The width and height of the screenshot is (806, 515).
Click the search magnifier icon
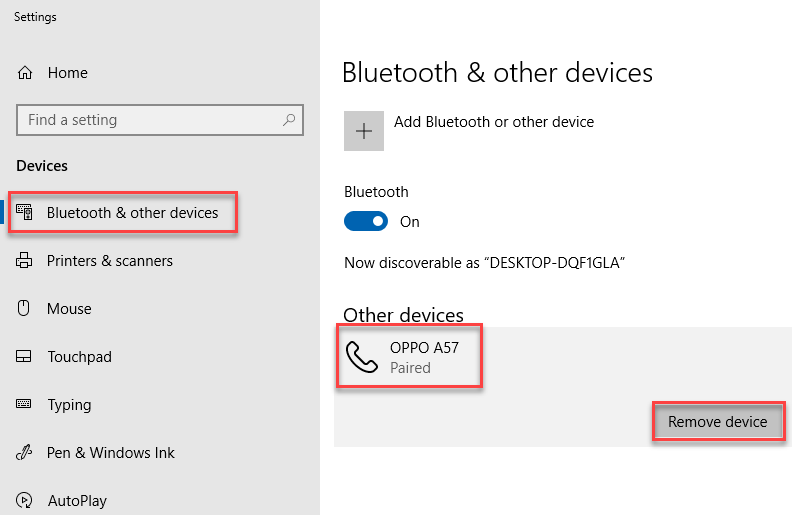289,120
